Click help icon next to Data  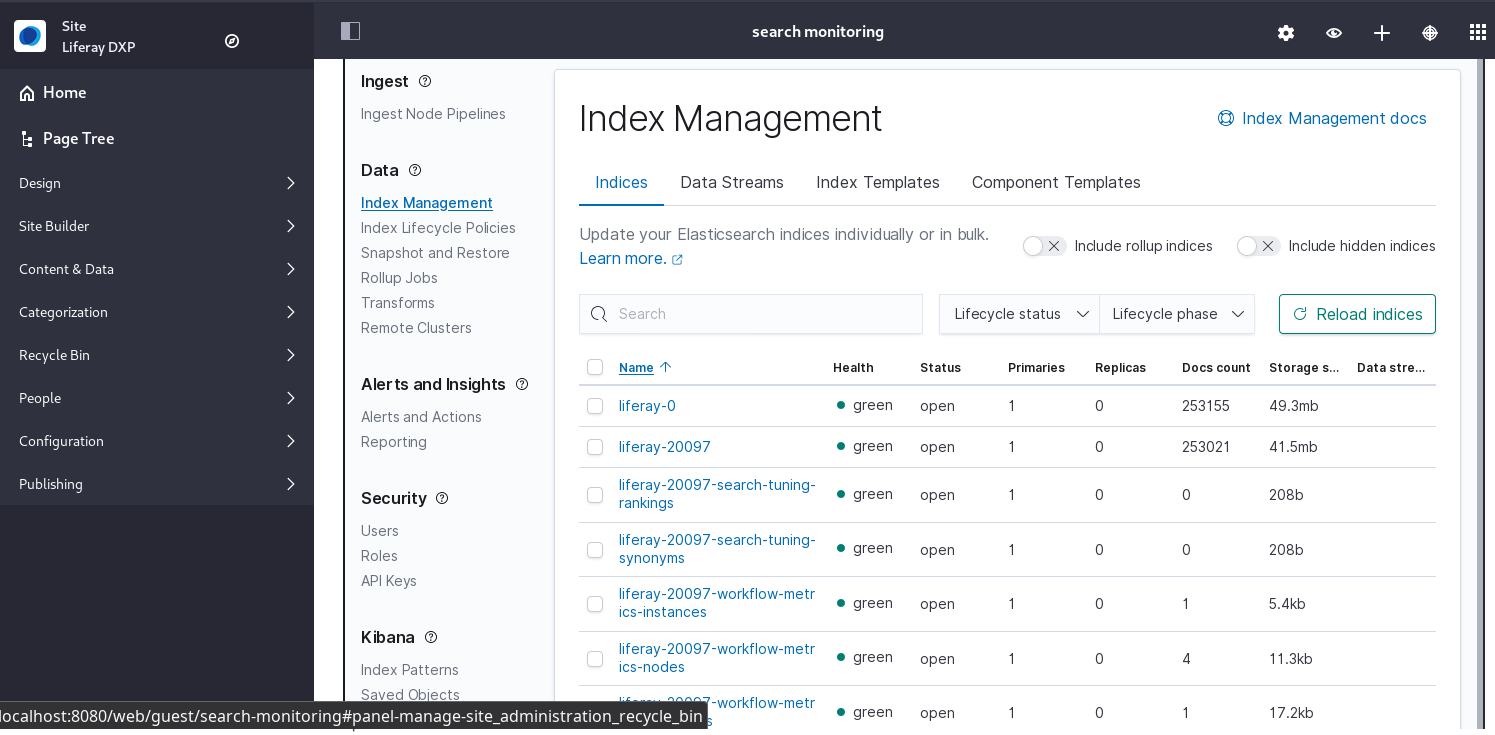click(x=415, y=170)
